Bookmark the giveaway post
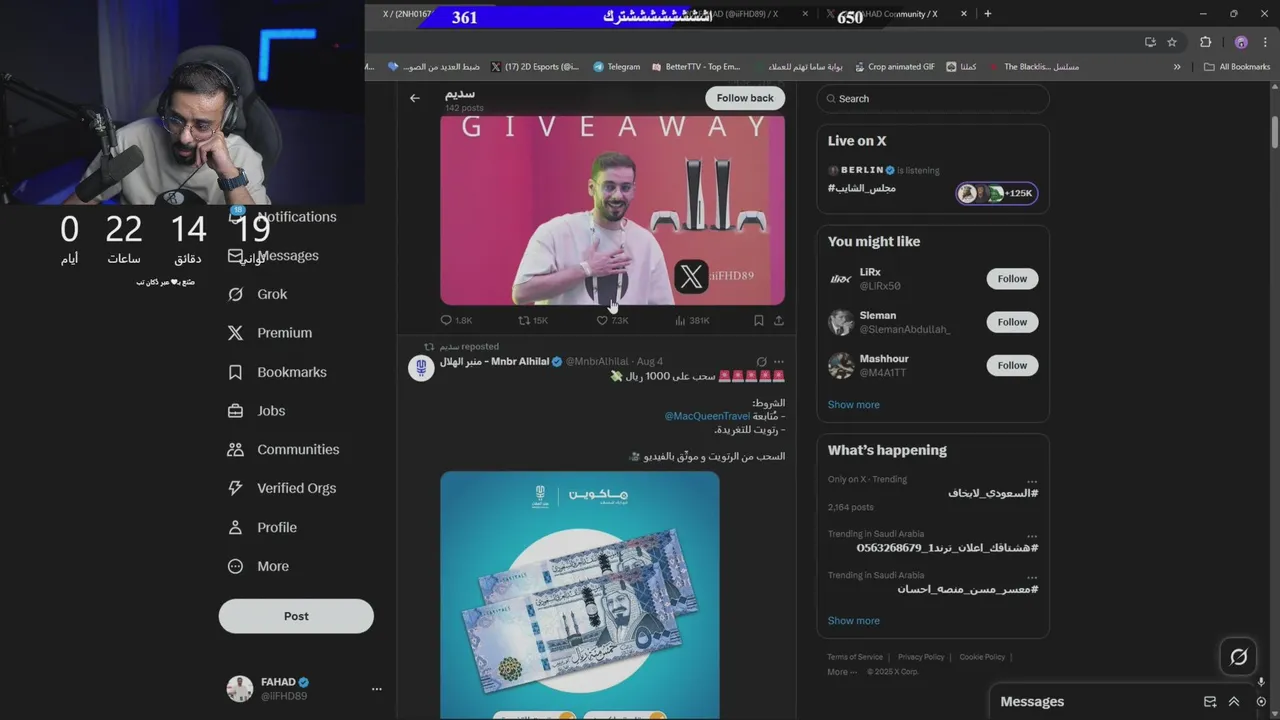This screenshot has width=1280, height=720. point(759,320)
